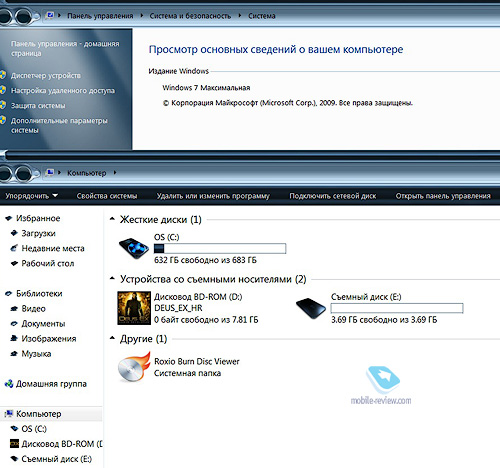Open the Deus Ex BD-ROM disc icon
The image size is (500, 468).
pyautogui.click(x=134, y=308)
